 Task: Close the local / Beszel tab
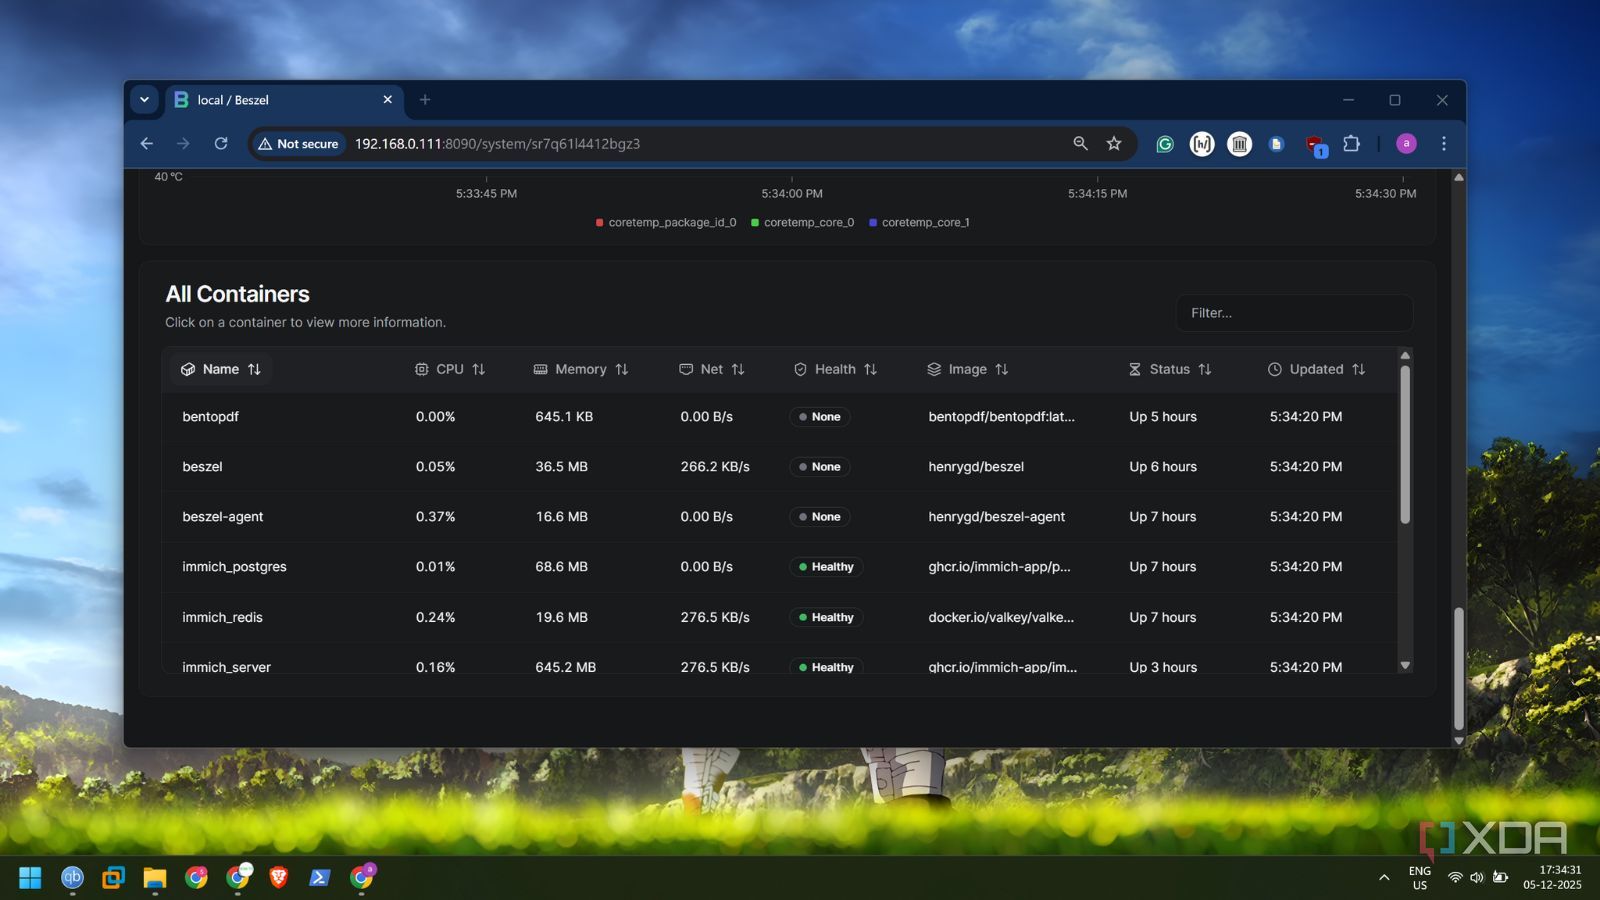pyautogui.click(x=388, y=100)
